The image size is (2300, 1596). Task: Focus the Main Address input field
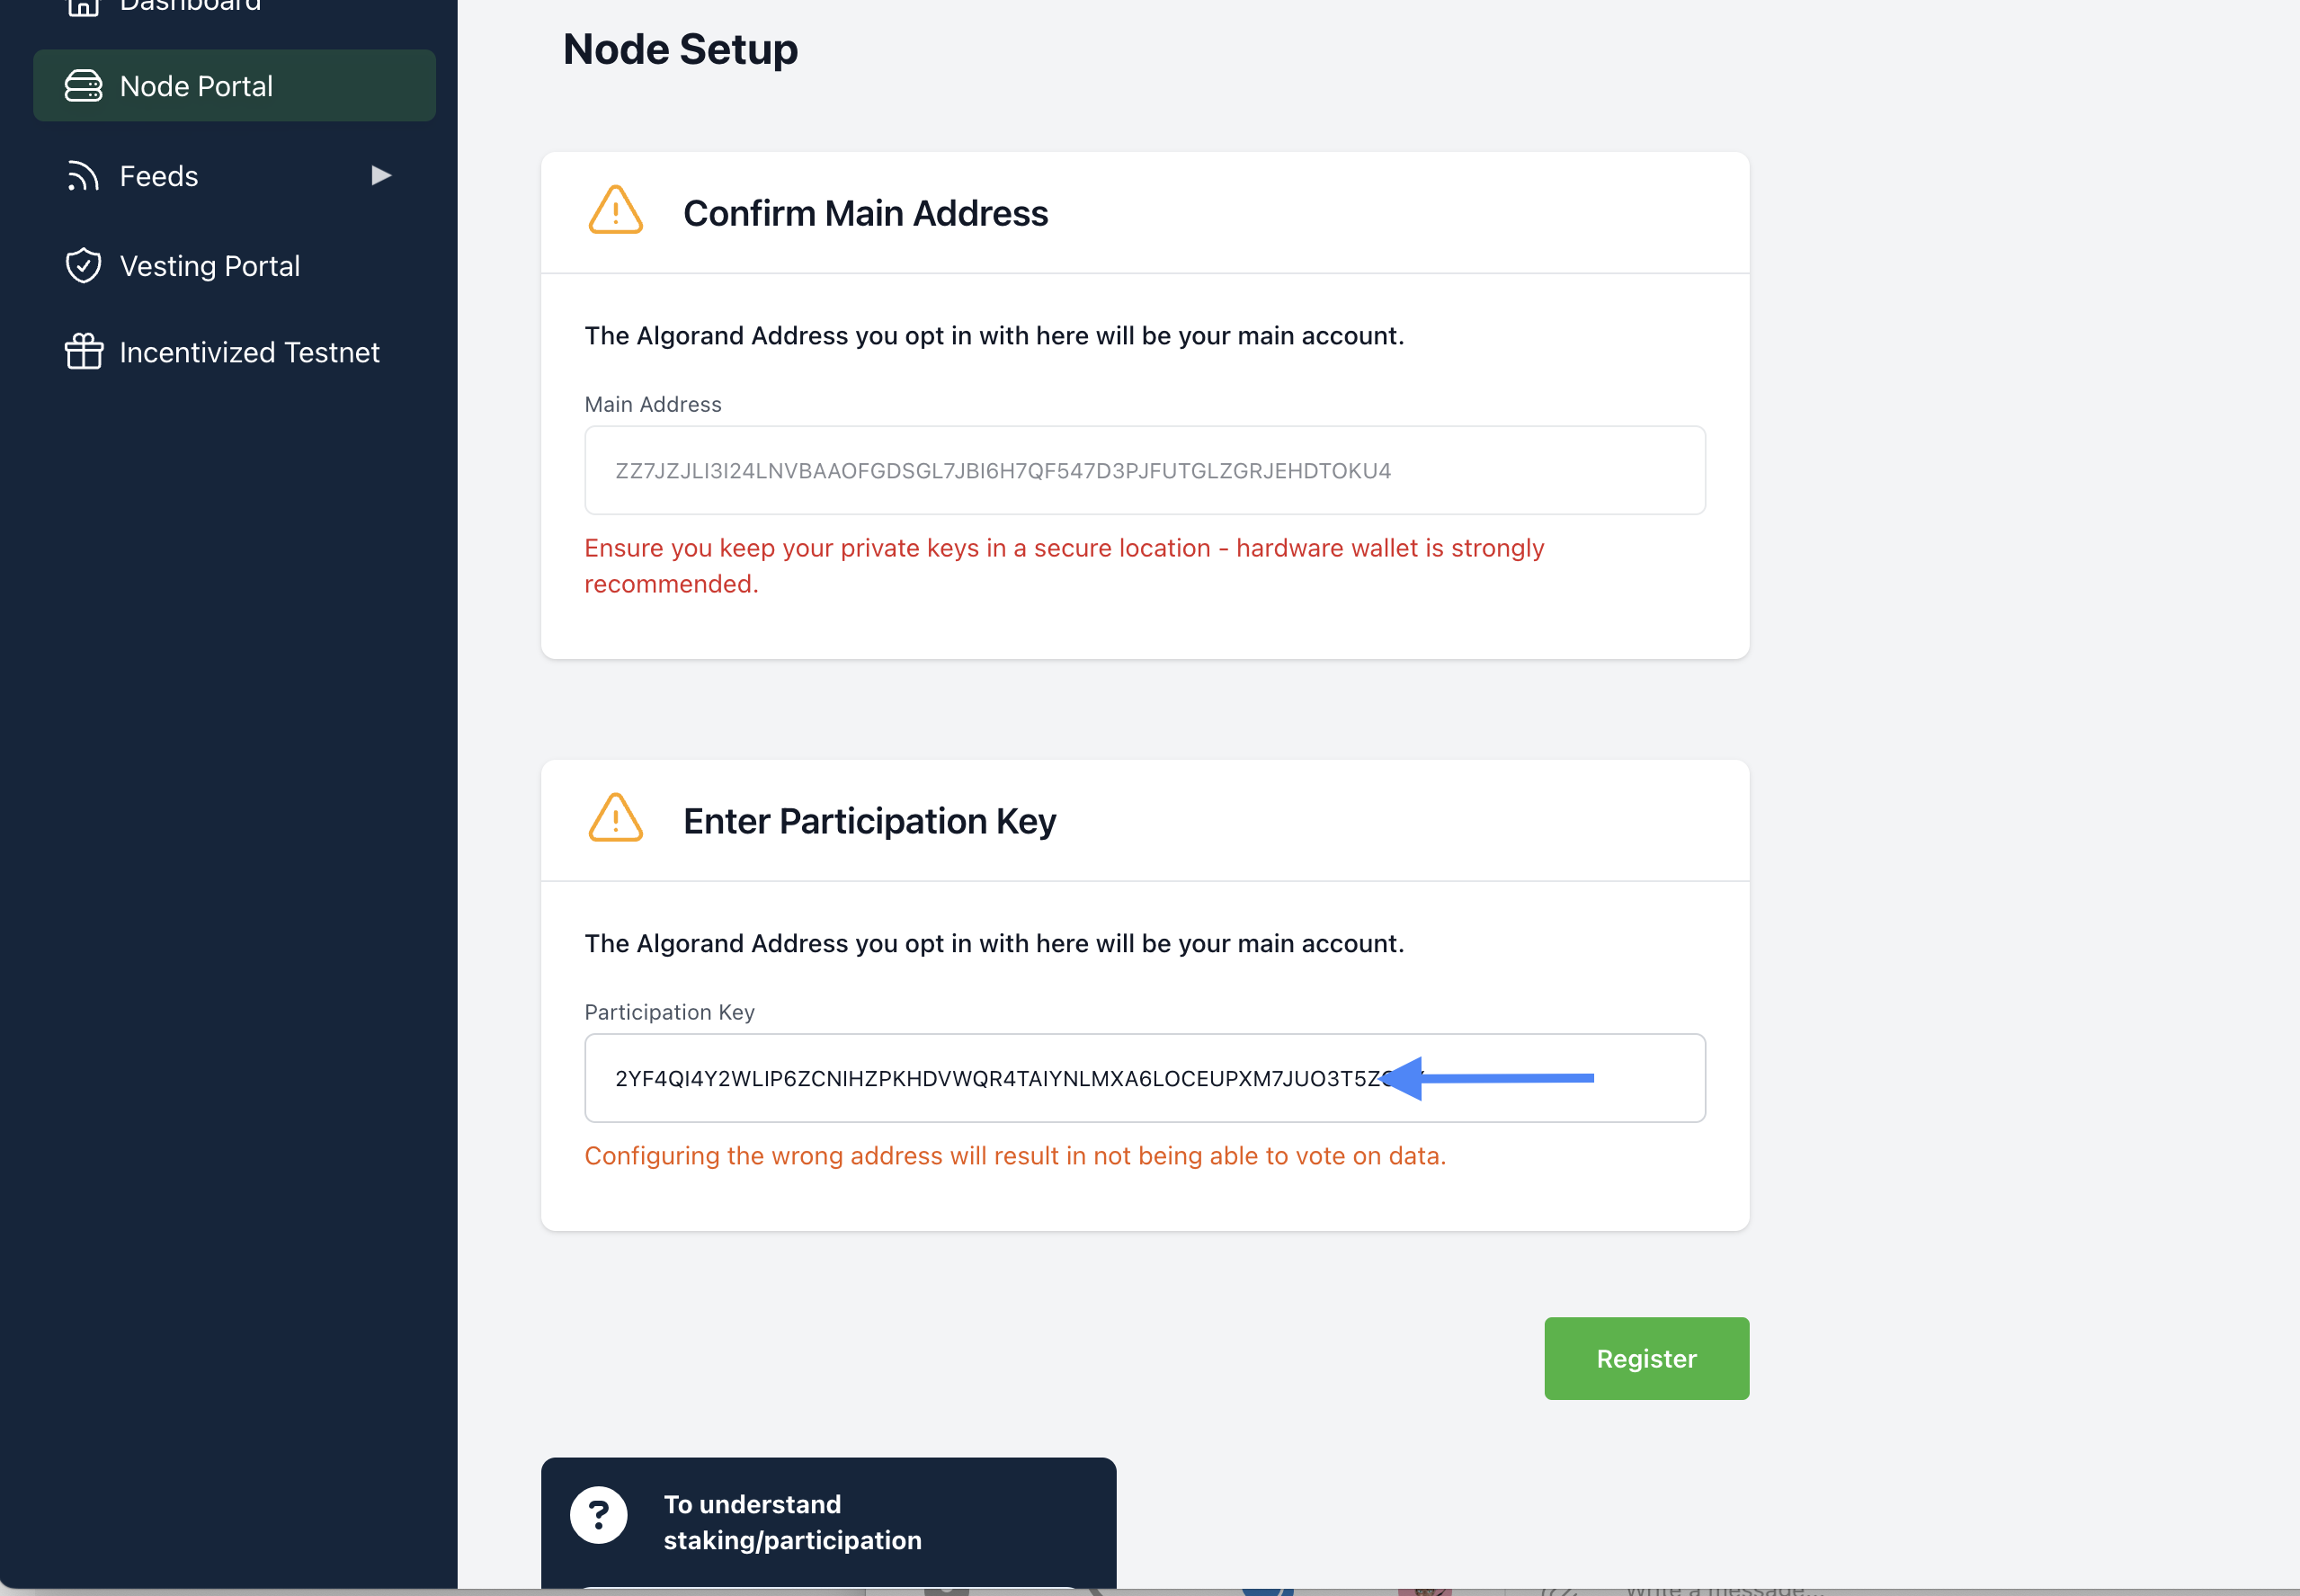1144,470
